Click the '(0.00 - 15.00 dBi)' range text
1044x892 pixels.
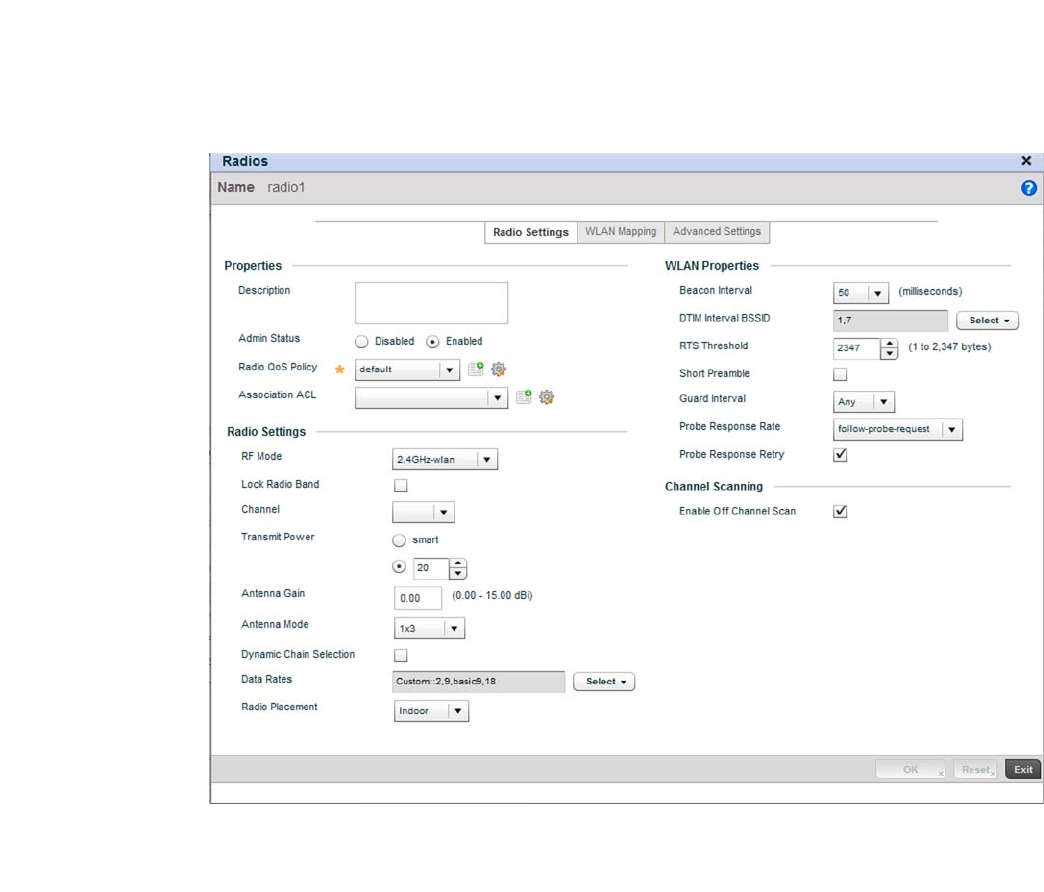coord(492,595)
